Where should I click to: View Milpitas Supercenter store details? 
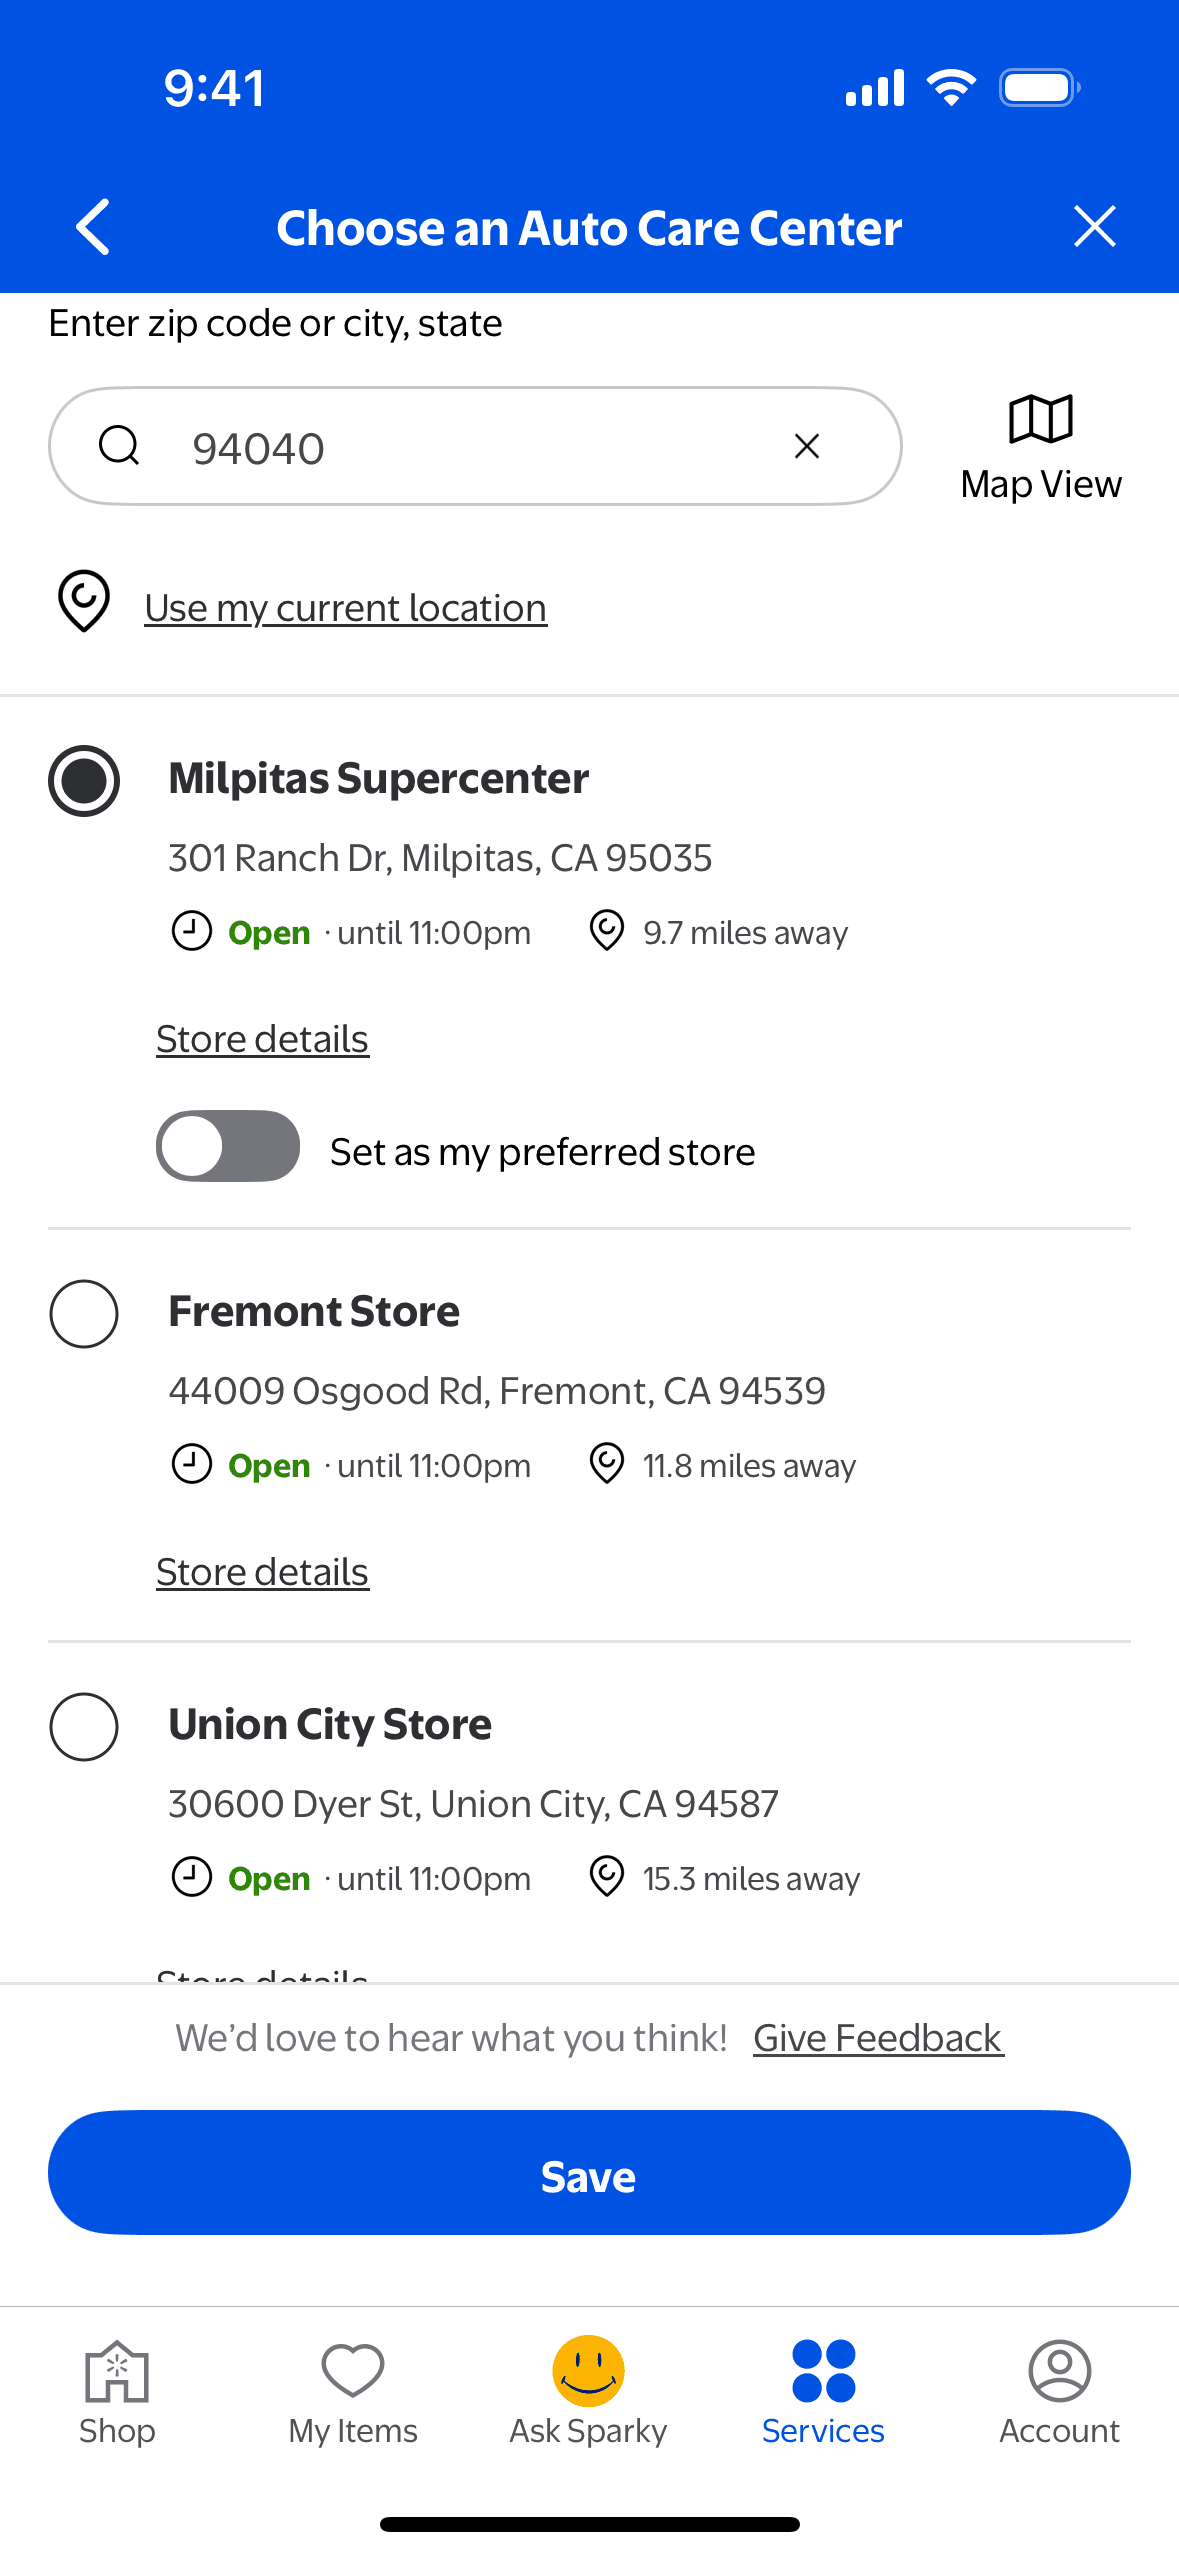click(262, 1040)
